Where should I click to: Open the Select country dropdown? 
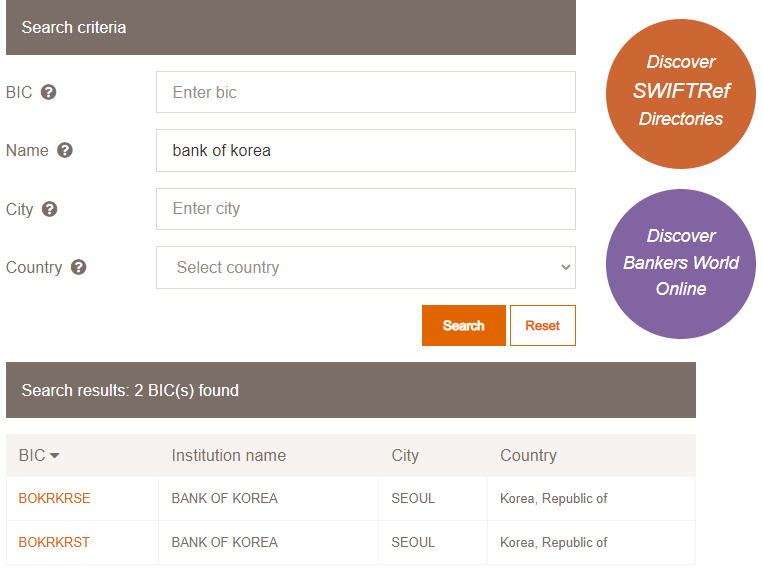click(x=365, y=267)
